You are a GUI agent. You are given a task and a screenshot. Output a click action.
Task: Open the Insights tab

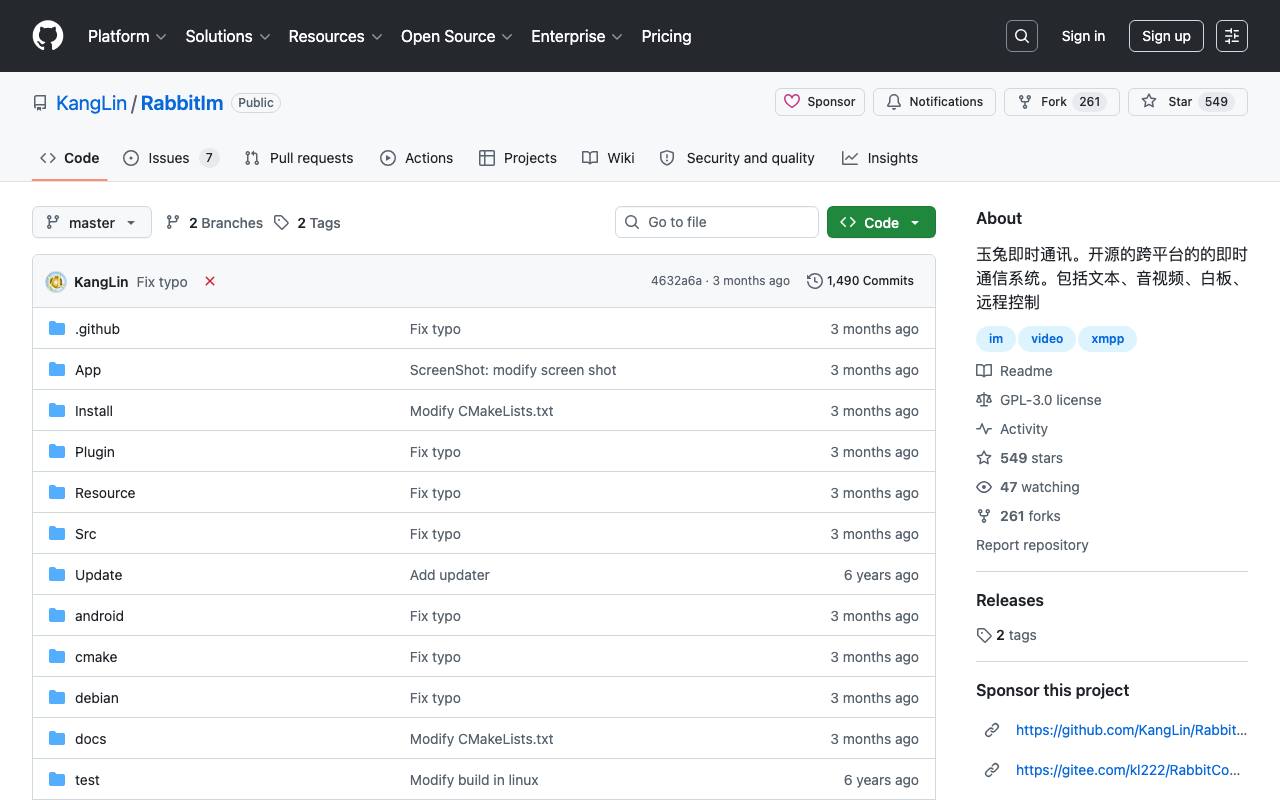[x=880, y=158]
